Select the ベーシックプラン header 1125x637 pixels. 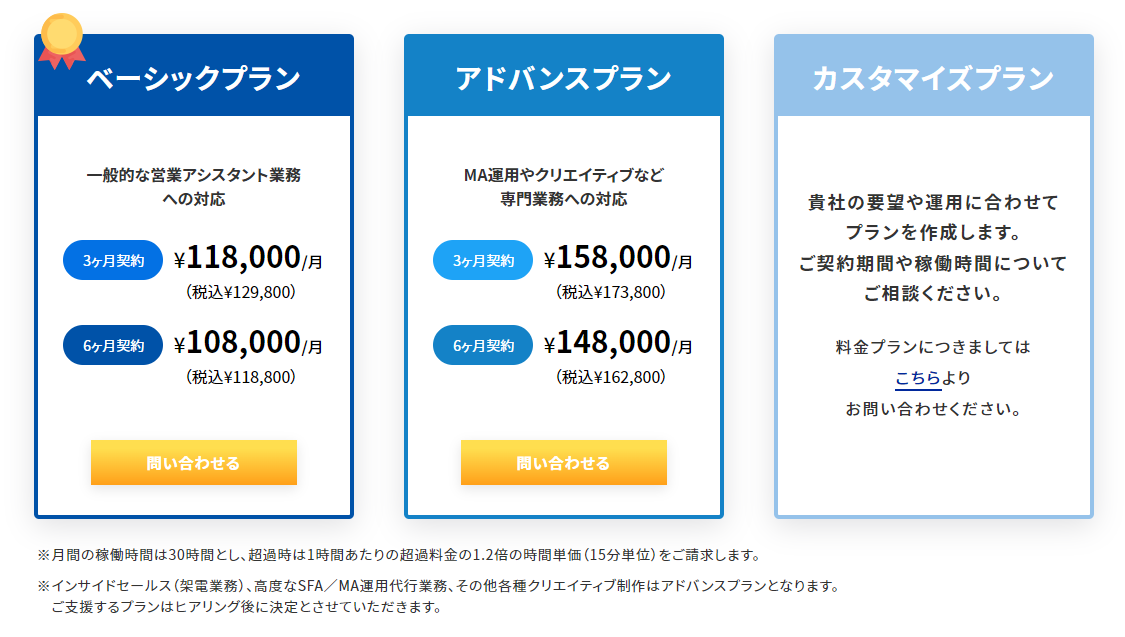click(194, 78)
